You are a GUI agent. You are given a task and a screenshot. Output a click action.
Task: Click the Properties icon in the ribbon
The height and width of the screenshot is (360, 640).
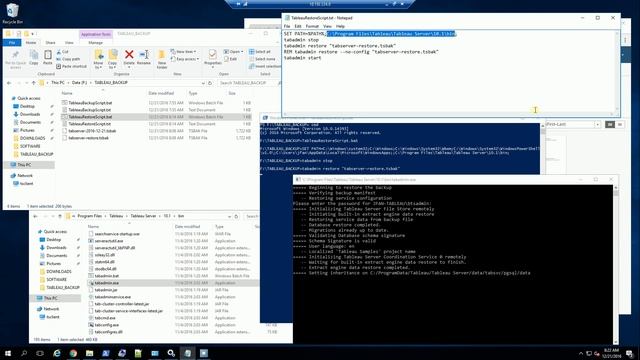(x=212, y=55)
